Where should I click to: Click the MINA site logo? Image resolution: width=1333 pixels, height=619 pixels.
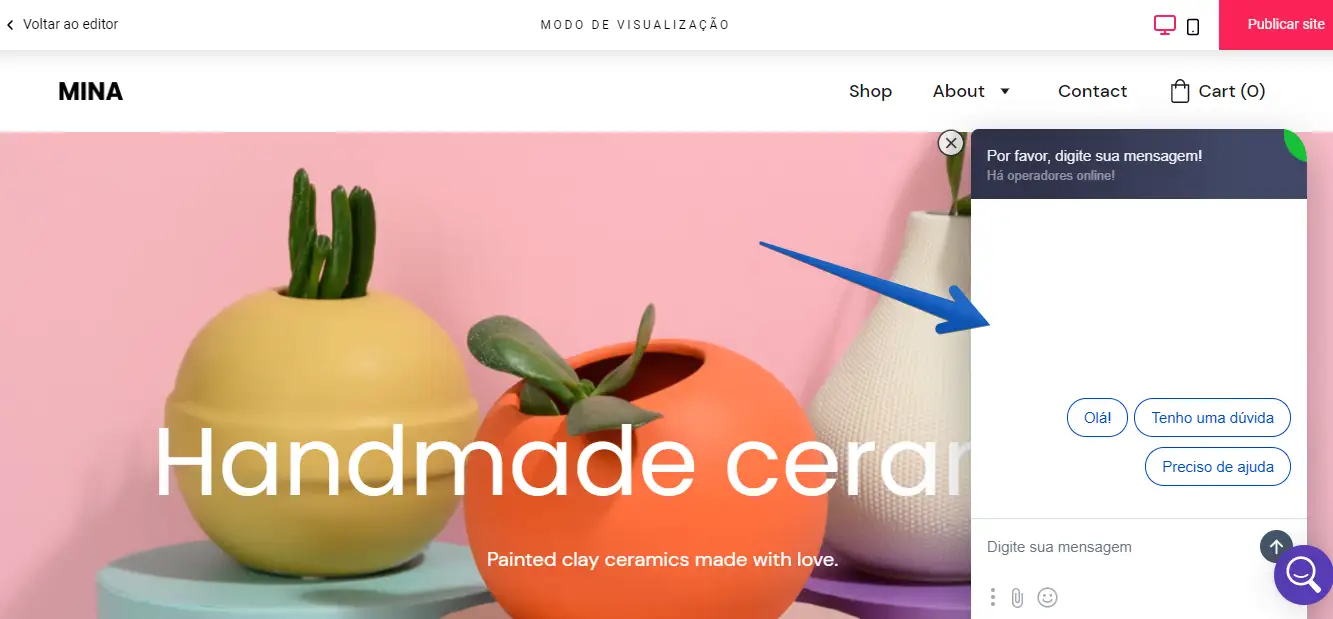[91, 92]
